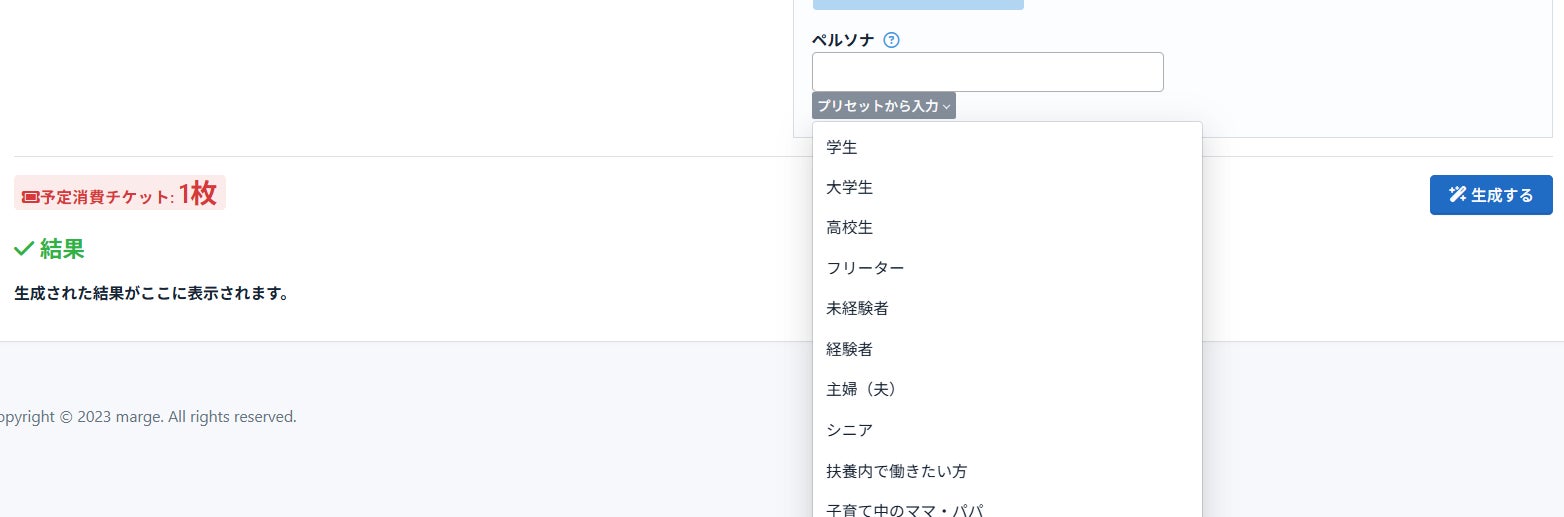Click the ペルソナ text input field
This screenshot has height=517, width=1564.
[x=987, y=72]
